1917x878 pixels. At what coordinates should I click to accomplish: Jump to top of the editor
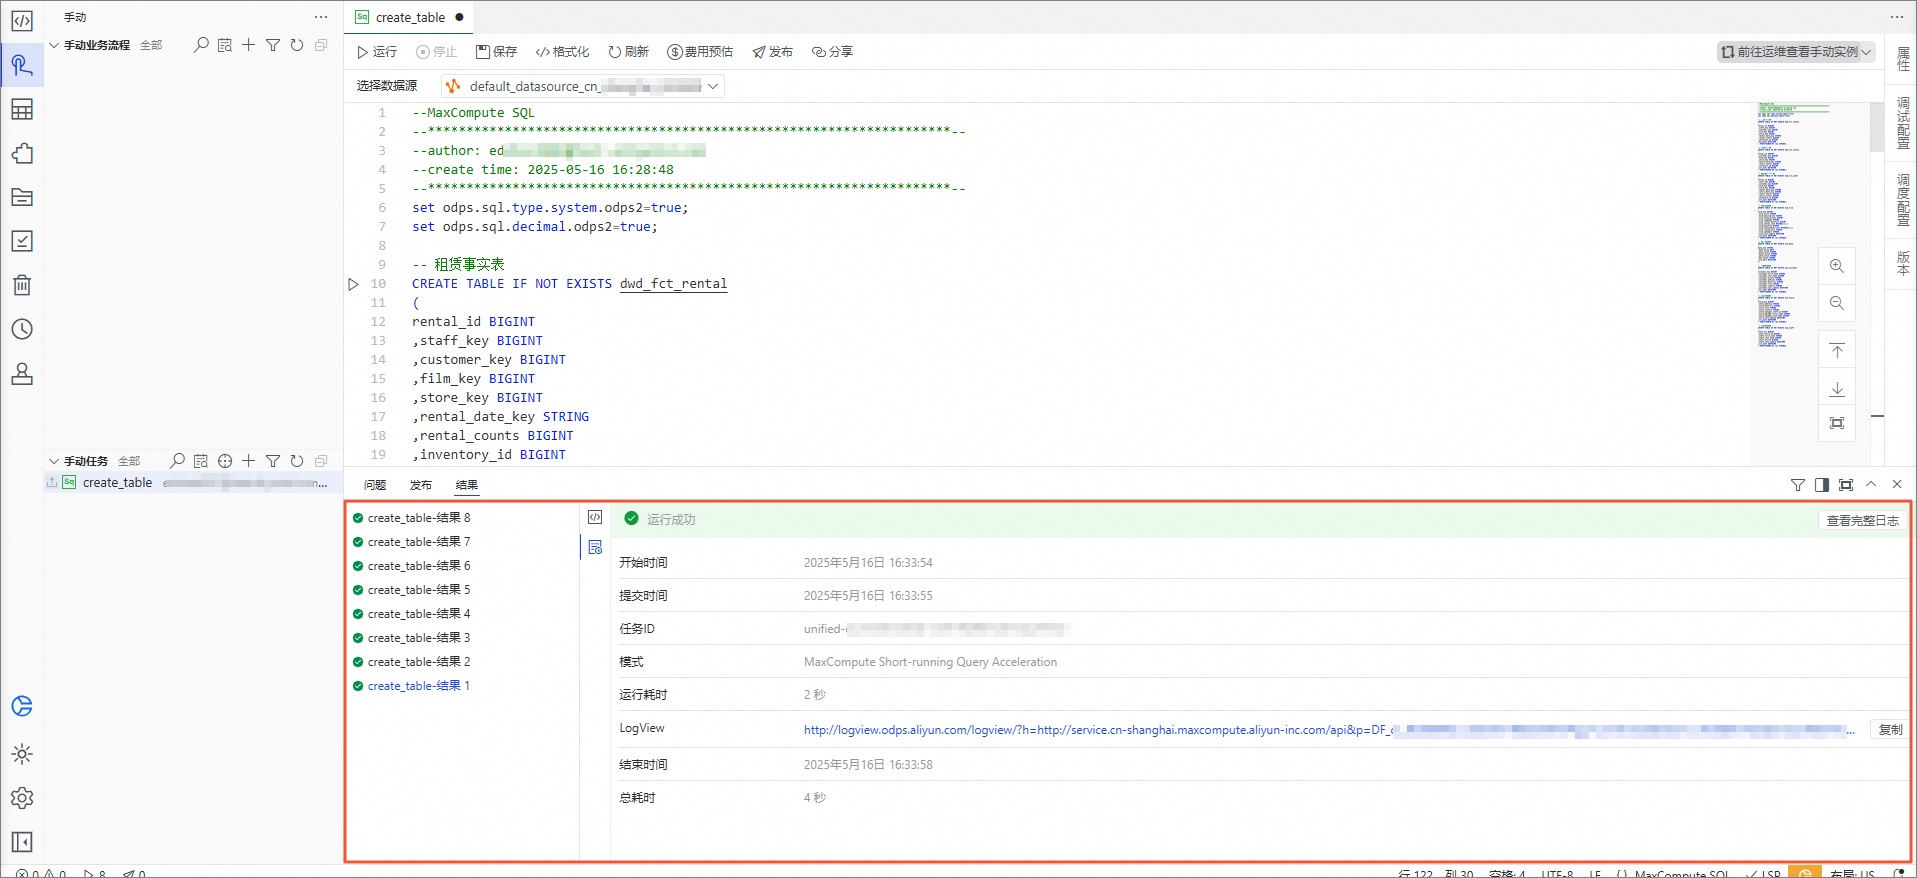pos(1837,350)
